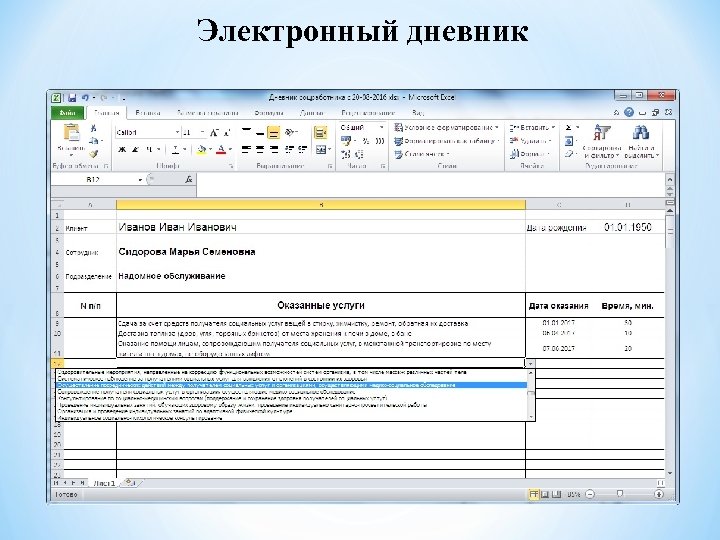Image resolution: width=720 pixels, height=540 pixels.
Task: Toggle middle vertical alignment
Action: coord(260,133)
